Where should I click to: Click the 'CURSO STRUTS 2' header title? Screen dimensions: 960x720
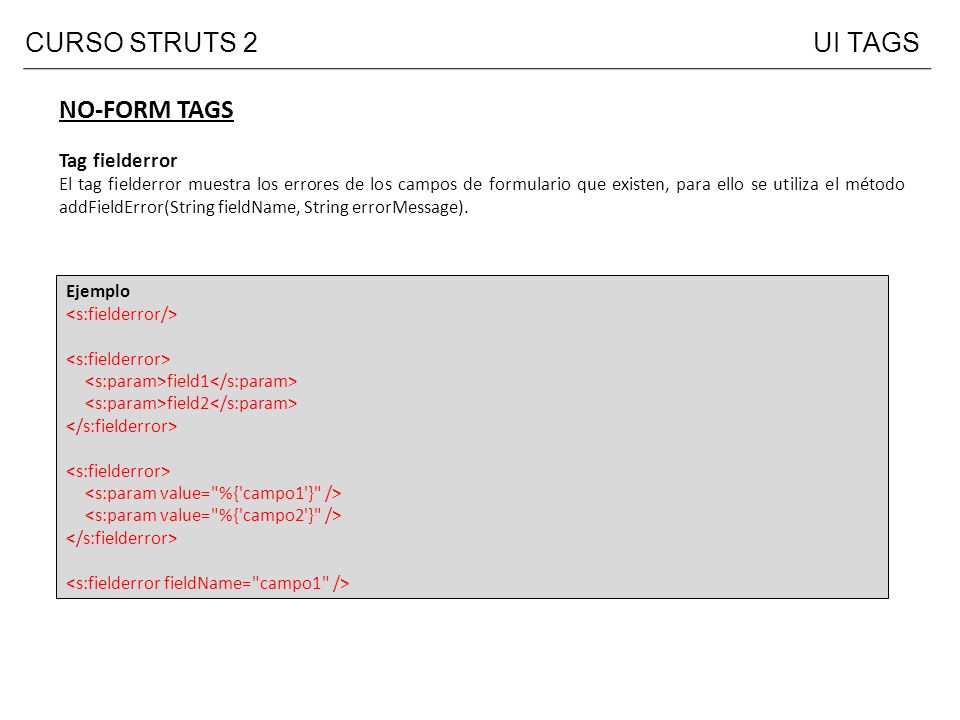pos(141,43)
